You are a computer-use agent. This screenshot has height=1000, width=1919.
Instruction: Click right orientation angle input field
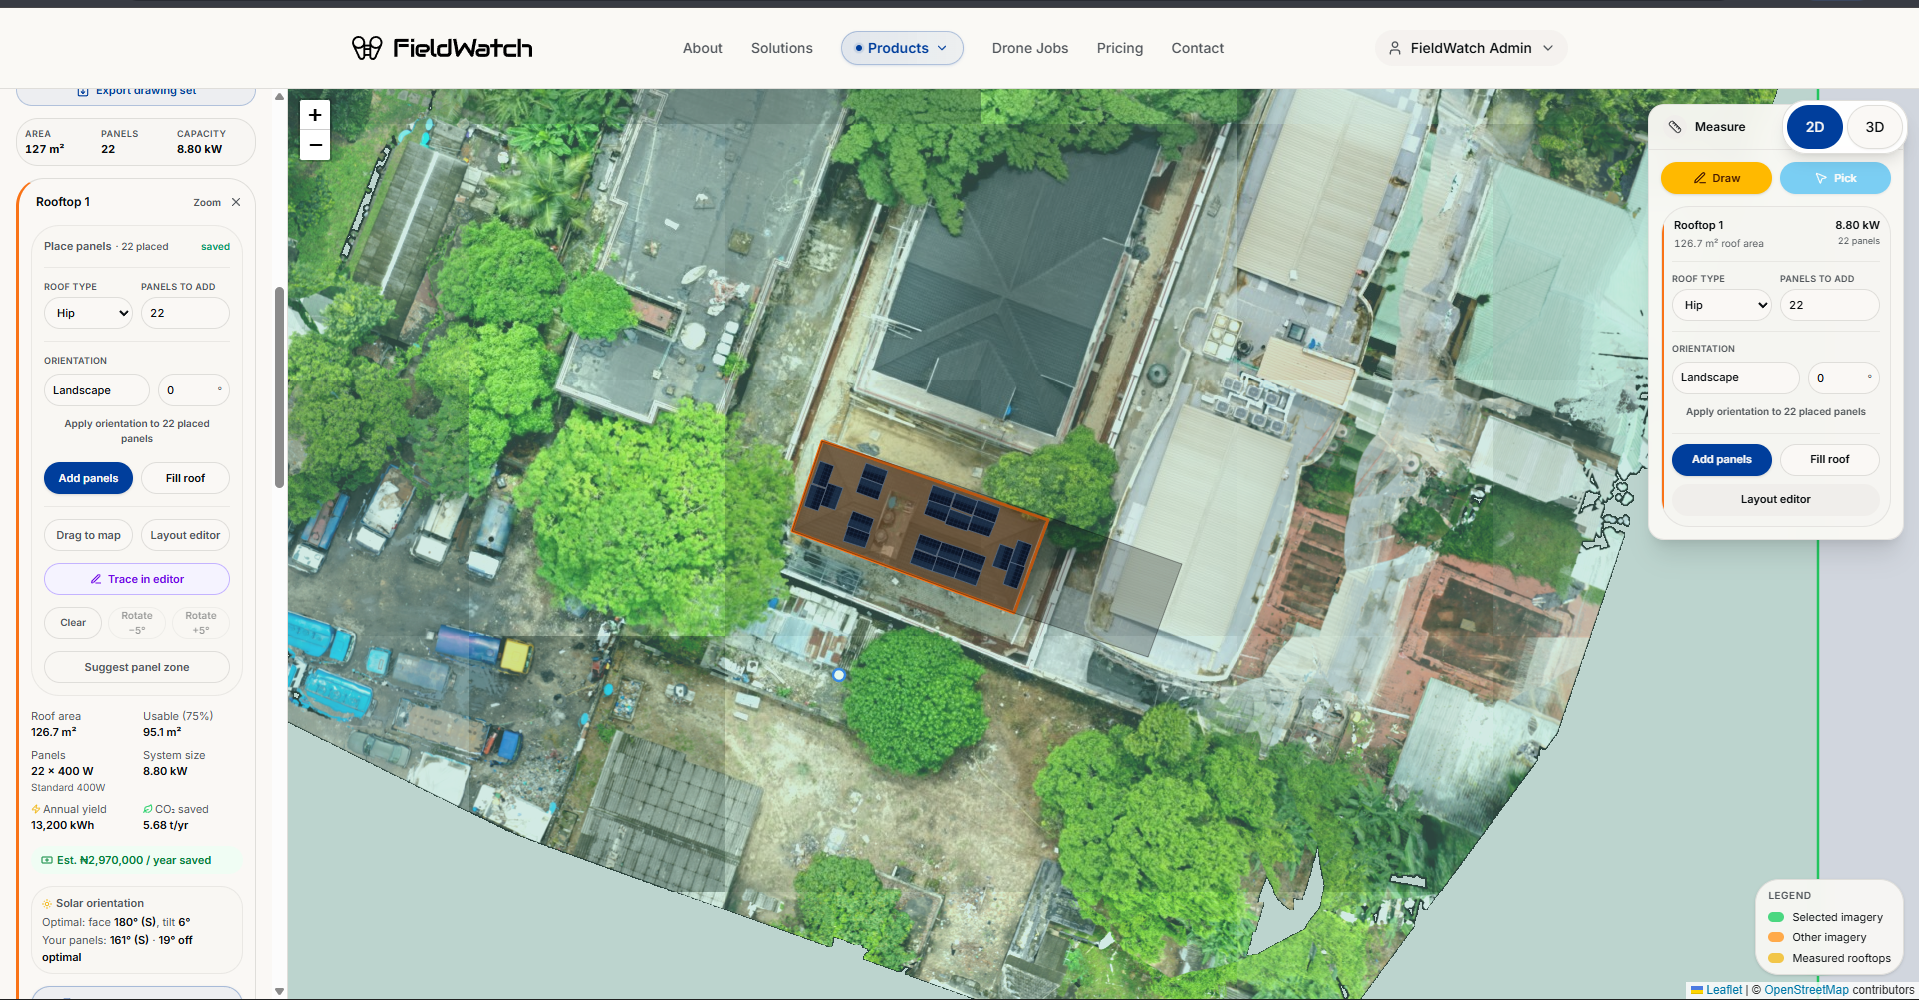coord(1844,377)
